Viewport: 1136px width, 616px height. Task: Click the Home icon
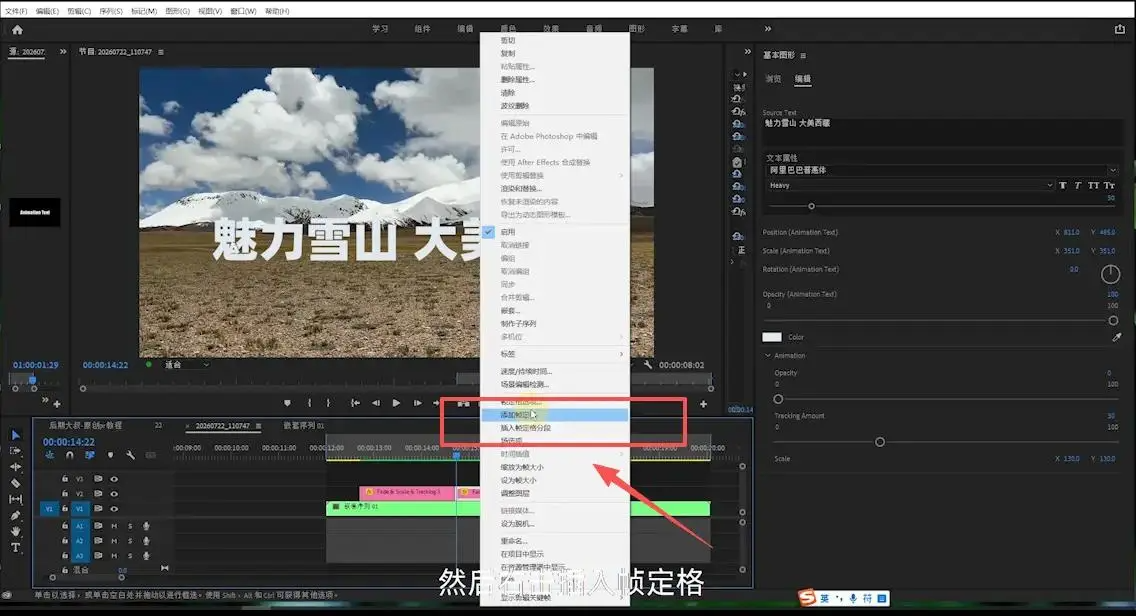[17, 30]
